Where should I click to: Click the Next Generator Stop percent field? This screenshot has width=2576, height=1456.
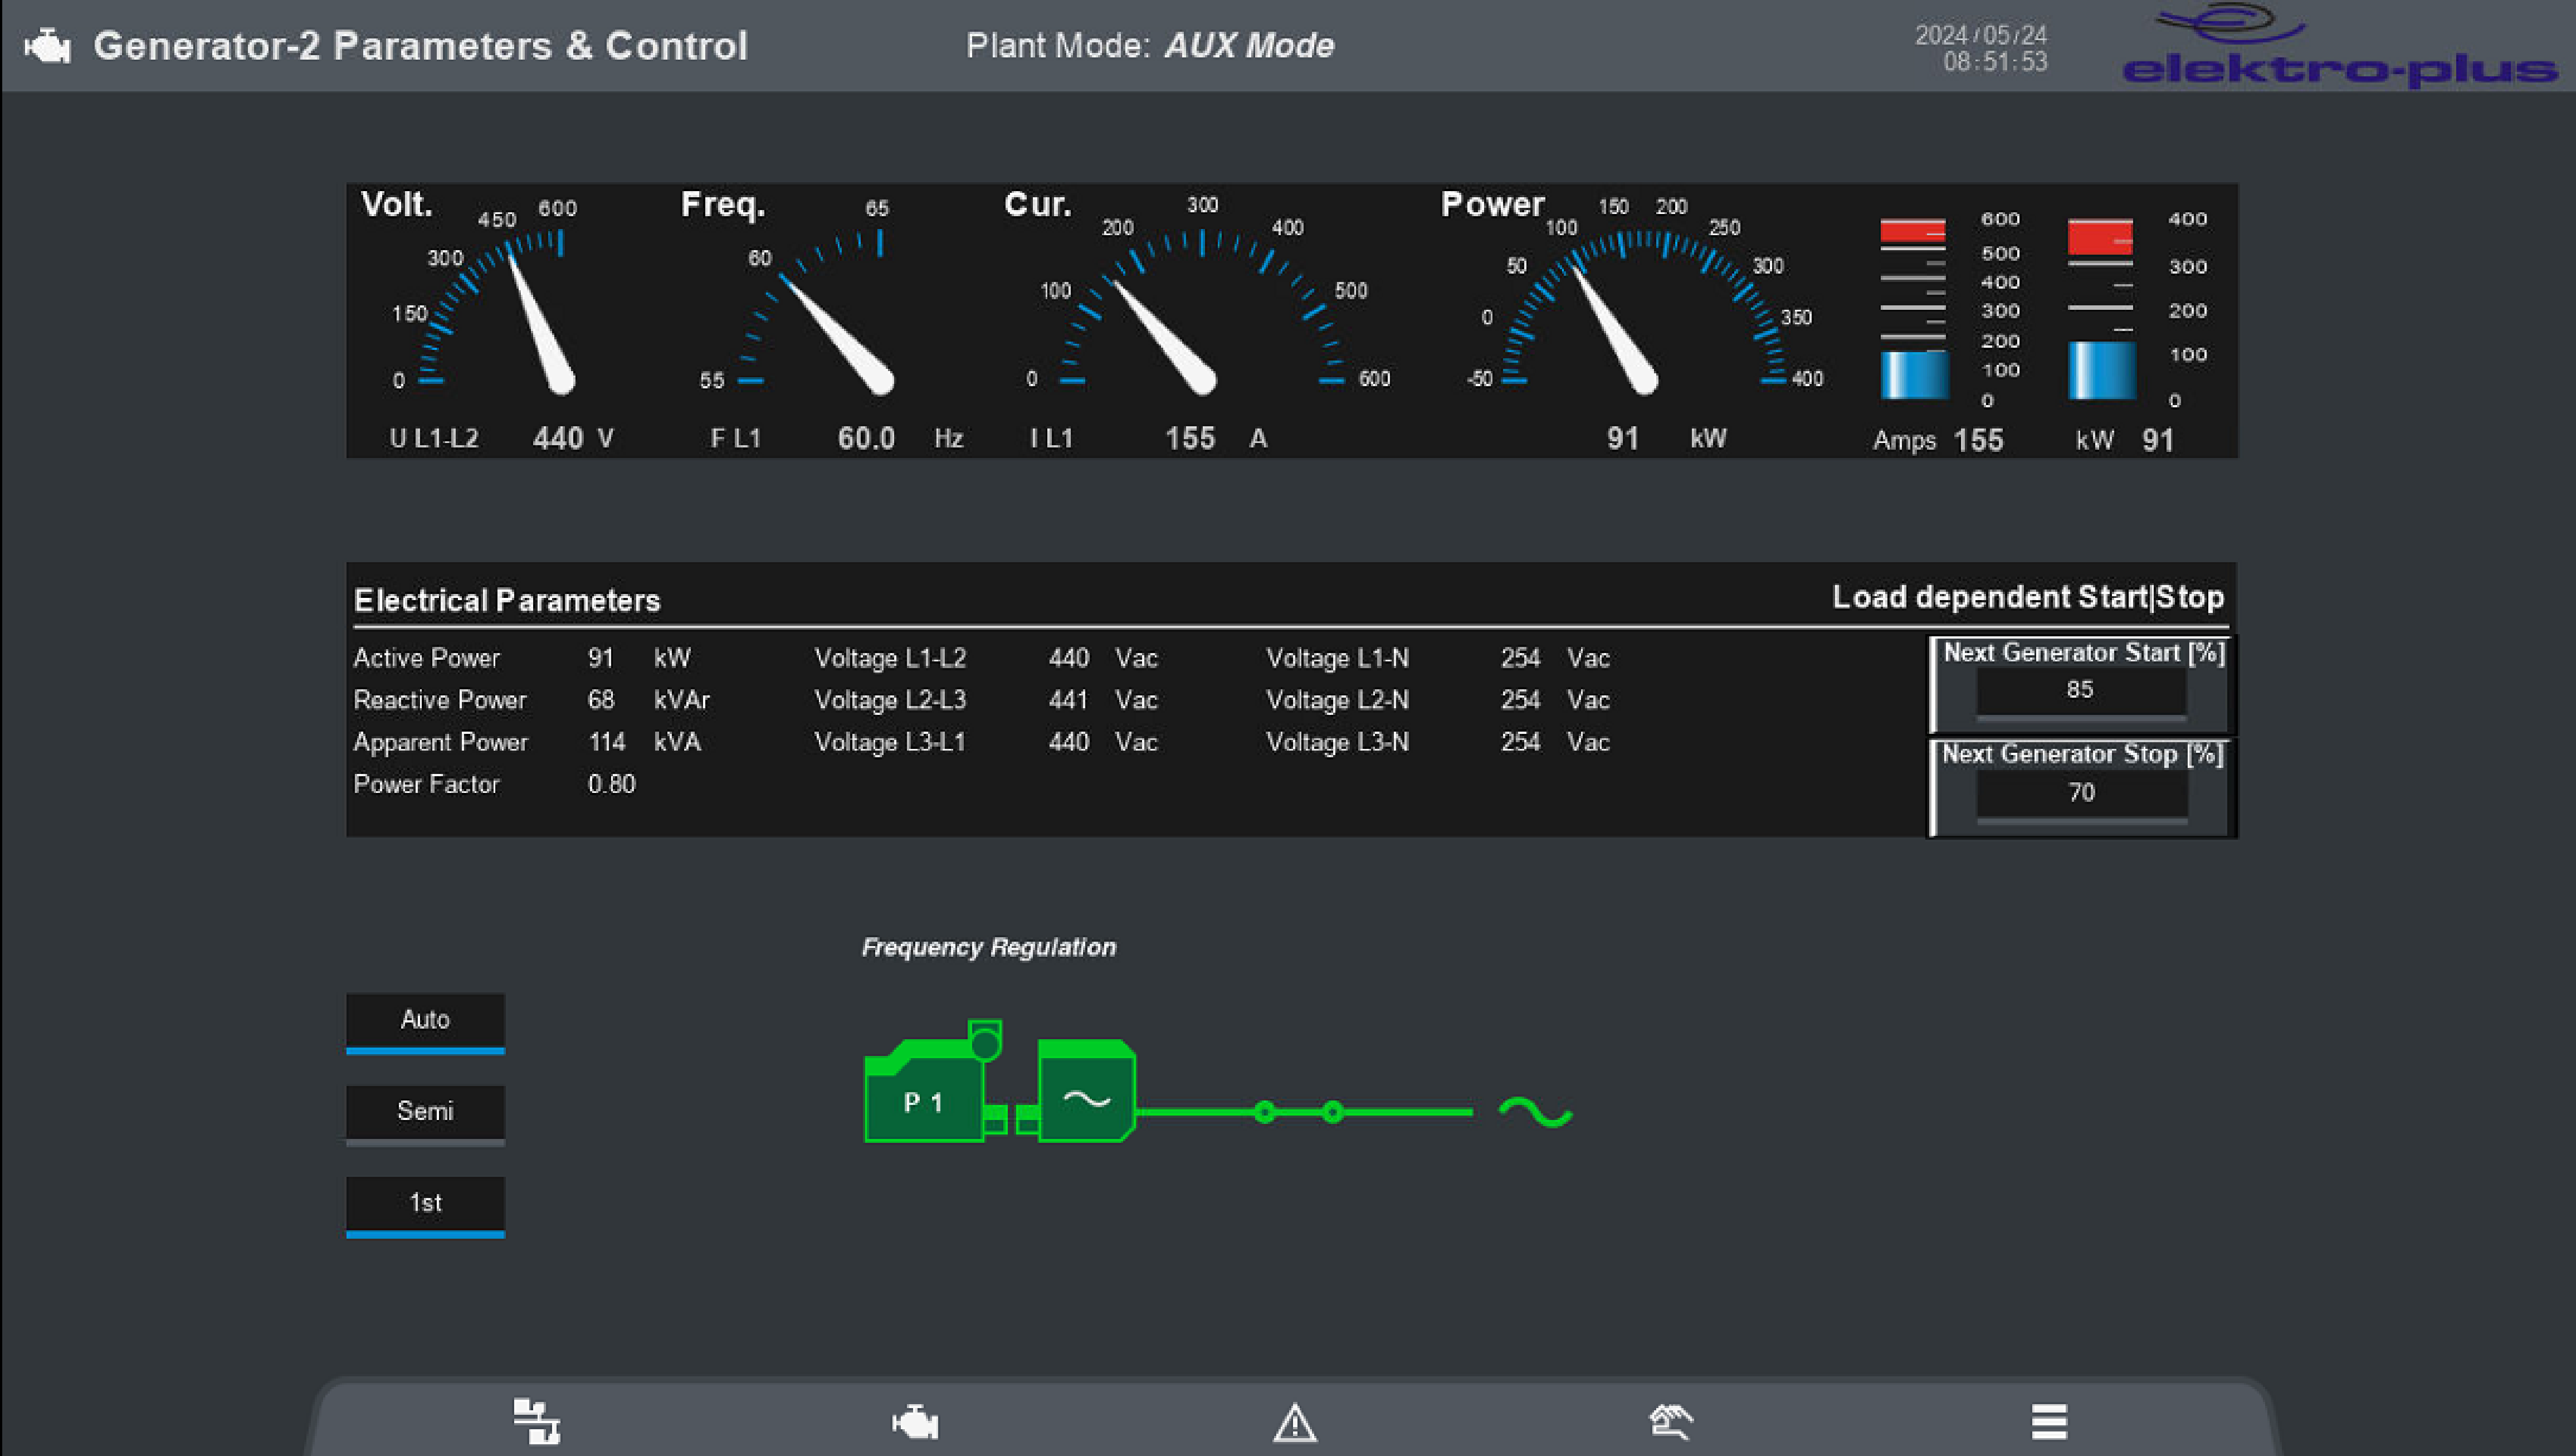tap(2081, 793)
